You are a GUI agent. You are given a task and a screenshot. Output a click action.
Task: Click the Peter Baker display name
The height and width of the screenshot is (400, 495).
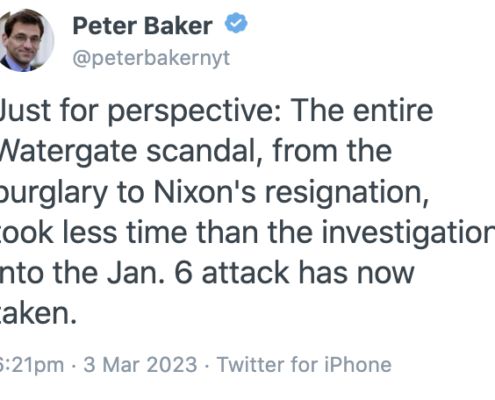(143, 26)
